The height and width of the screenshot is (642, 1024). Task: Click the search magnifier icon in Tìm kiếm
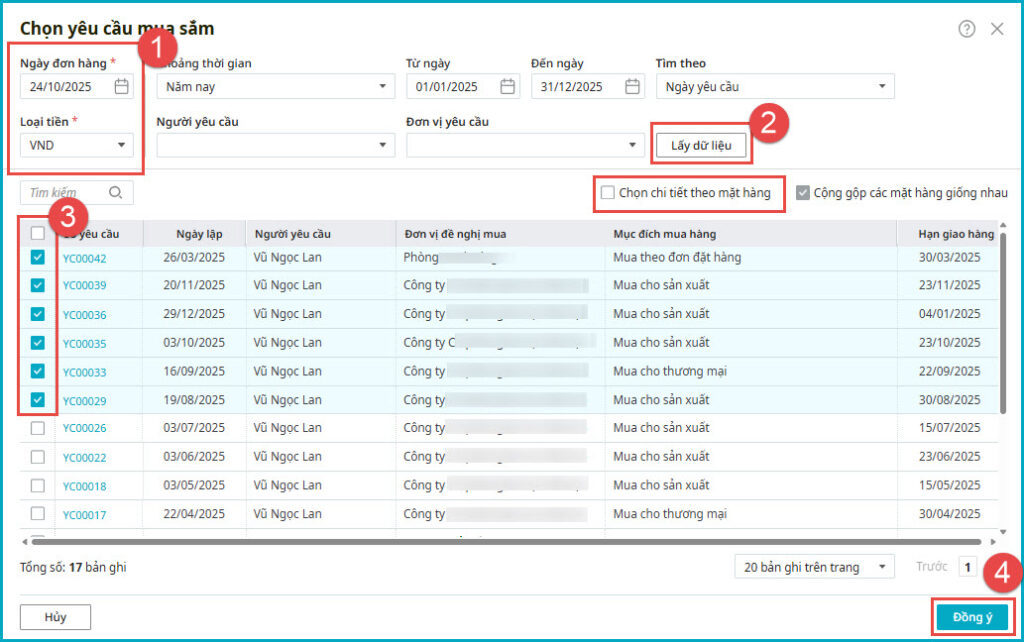[116, 193]
